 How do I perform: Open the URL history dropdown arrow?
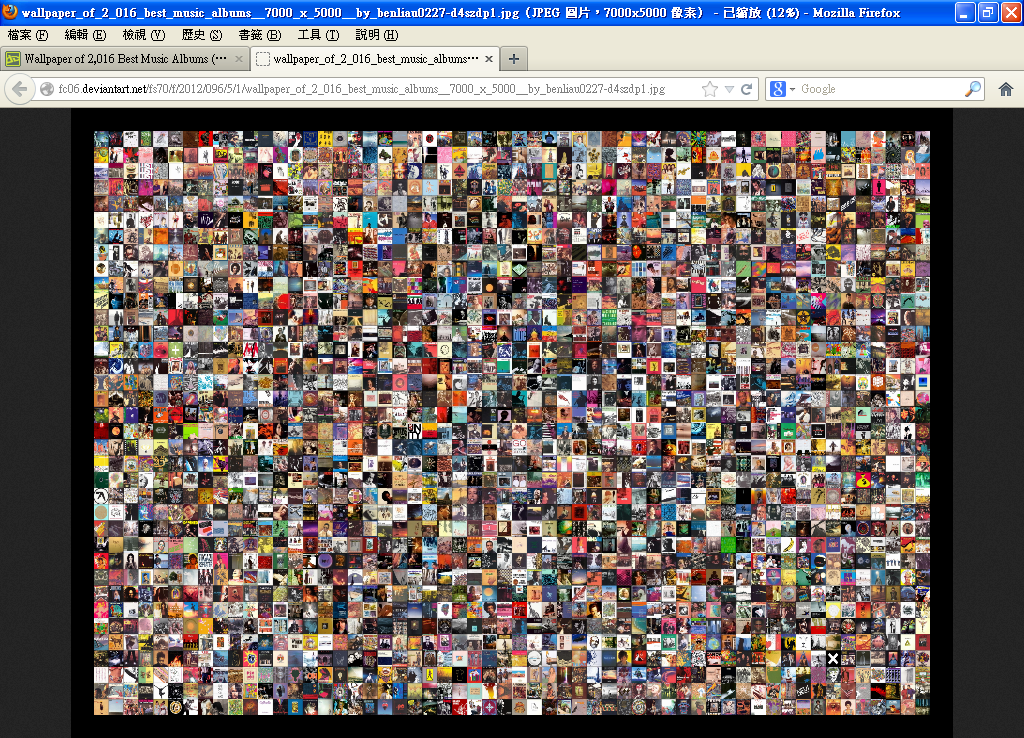click(729, 89)
